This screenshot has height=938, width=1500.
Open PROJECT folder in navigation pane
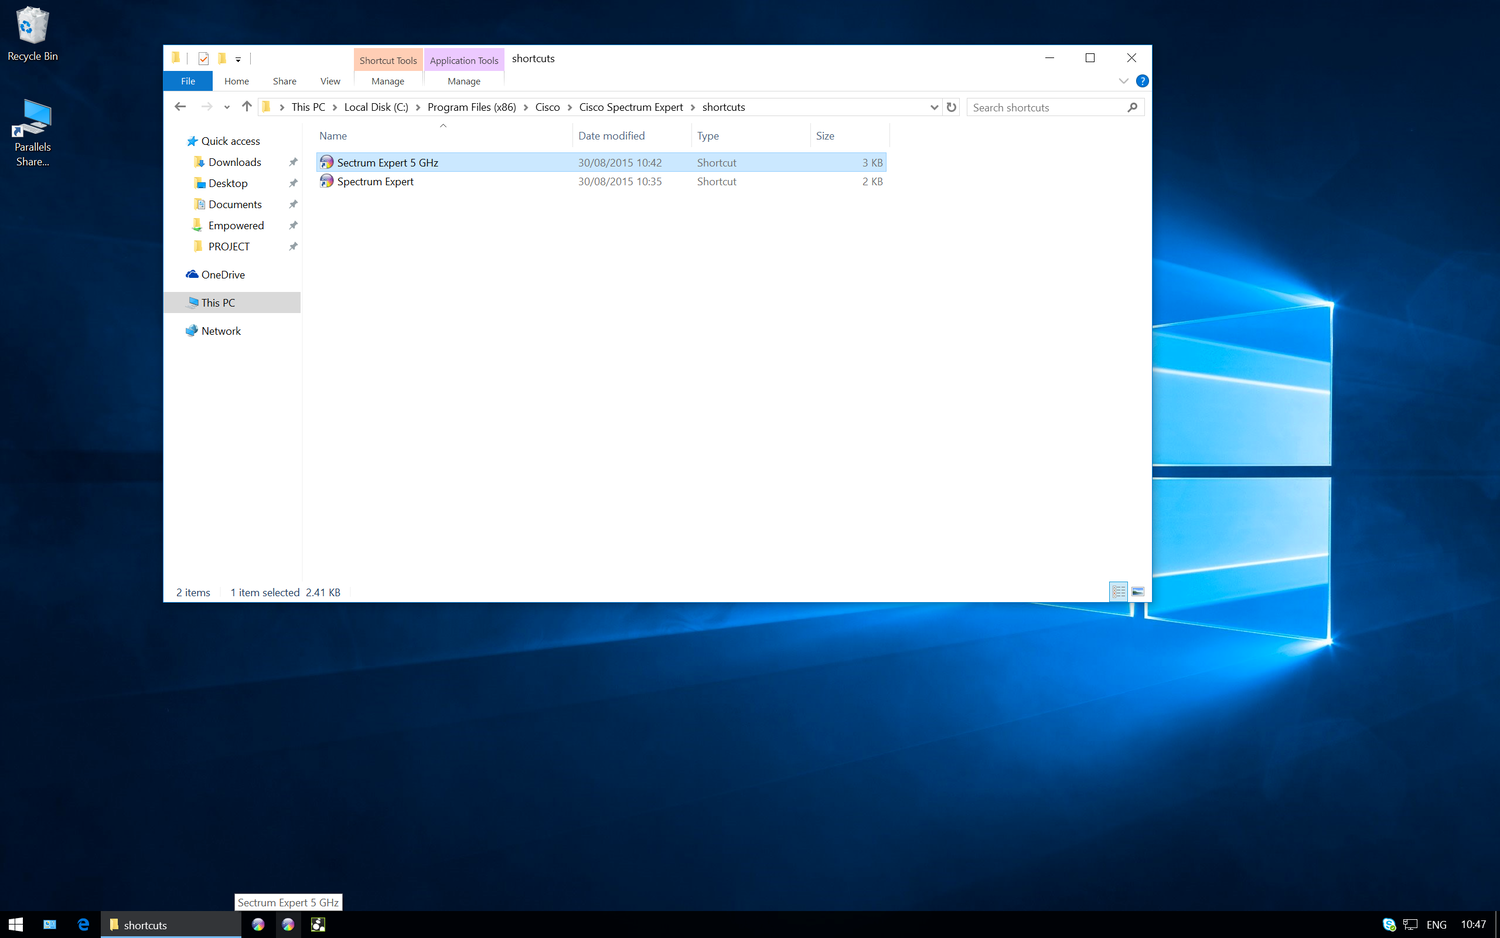(229, 246)
